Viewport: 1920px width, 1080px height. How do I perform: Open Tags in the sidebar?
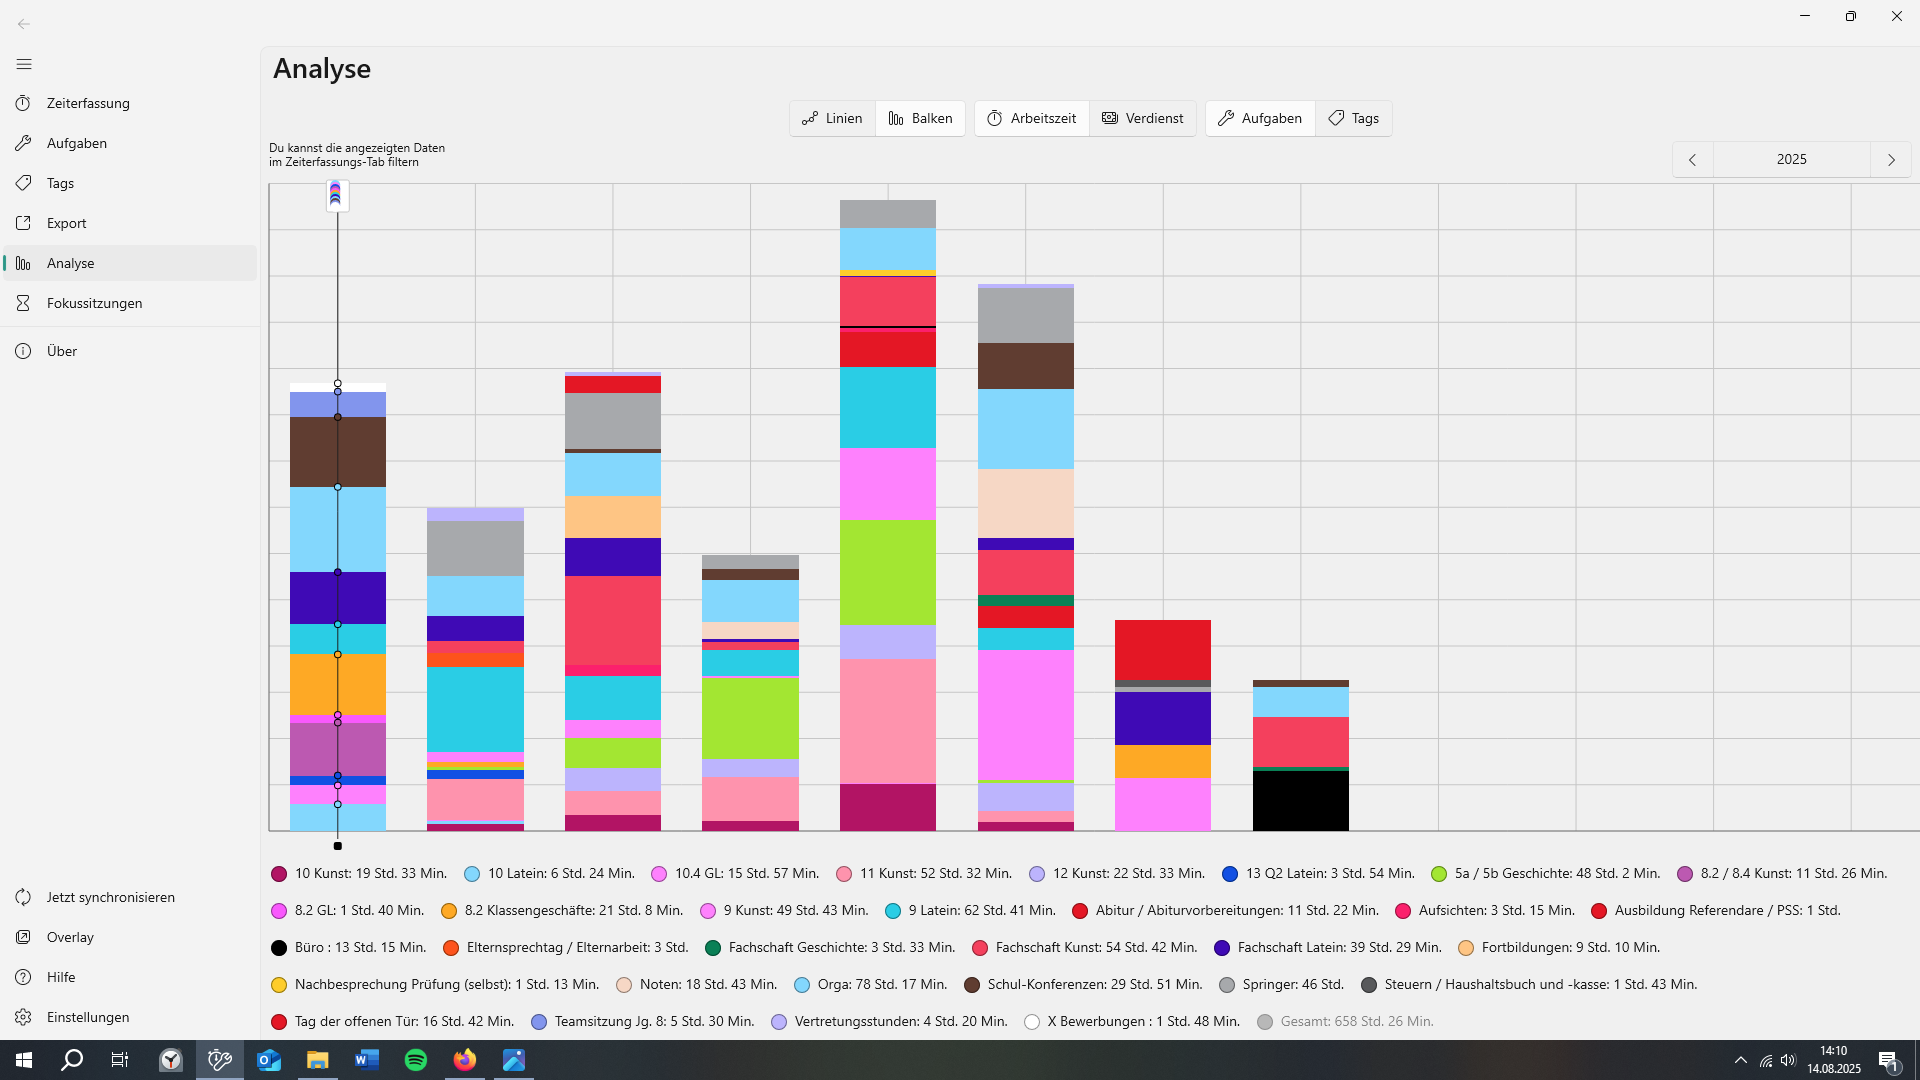(60, 183)
